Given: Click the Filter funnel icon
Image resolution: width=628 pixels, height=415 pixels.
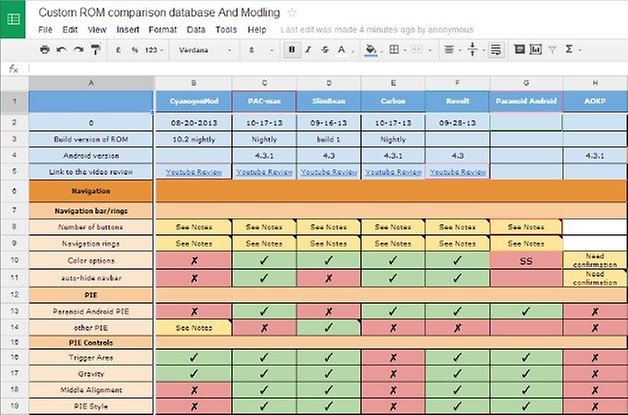Looking at the screenshot, I should pyautogui.click(x=552, y=50).
